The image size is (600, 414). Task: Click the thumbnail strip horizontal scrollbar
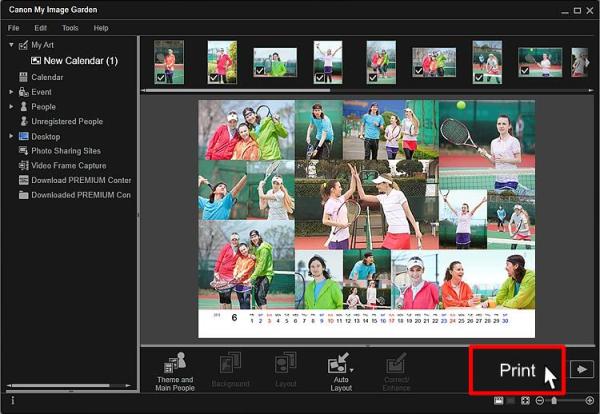tap(238, 91)
